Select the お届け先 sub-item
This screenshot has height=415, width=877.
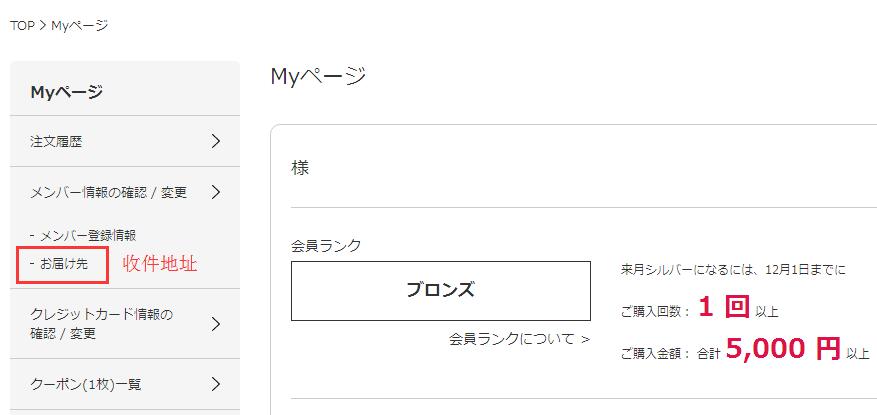[64, 264]
